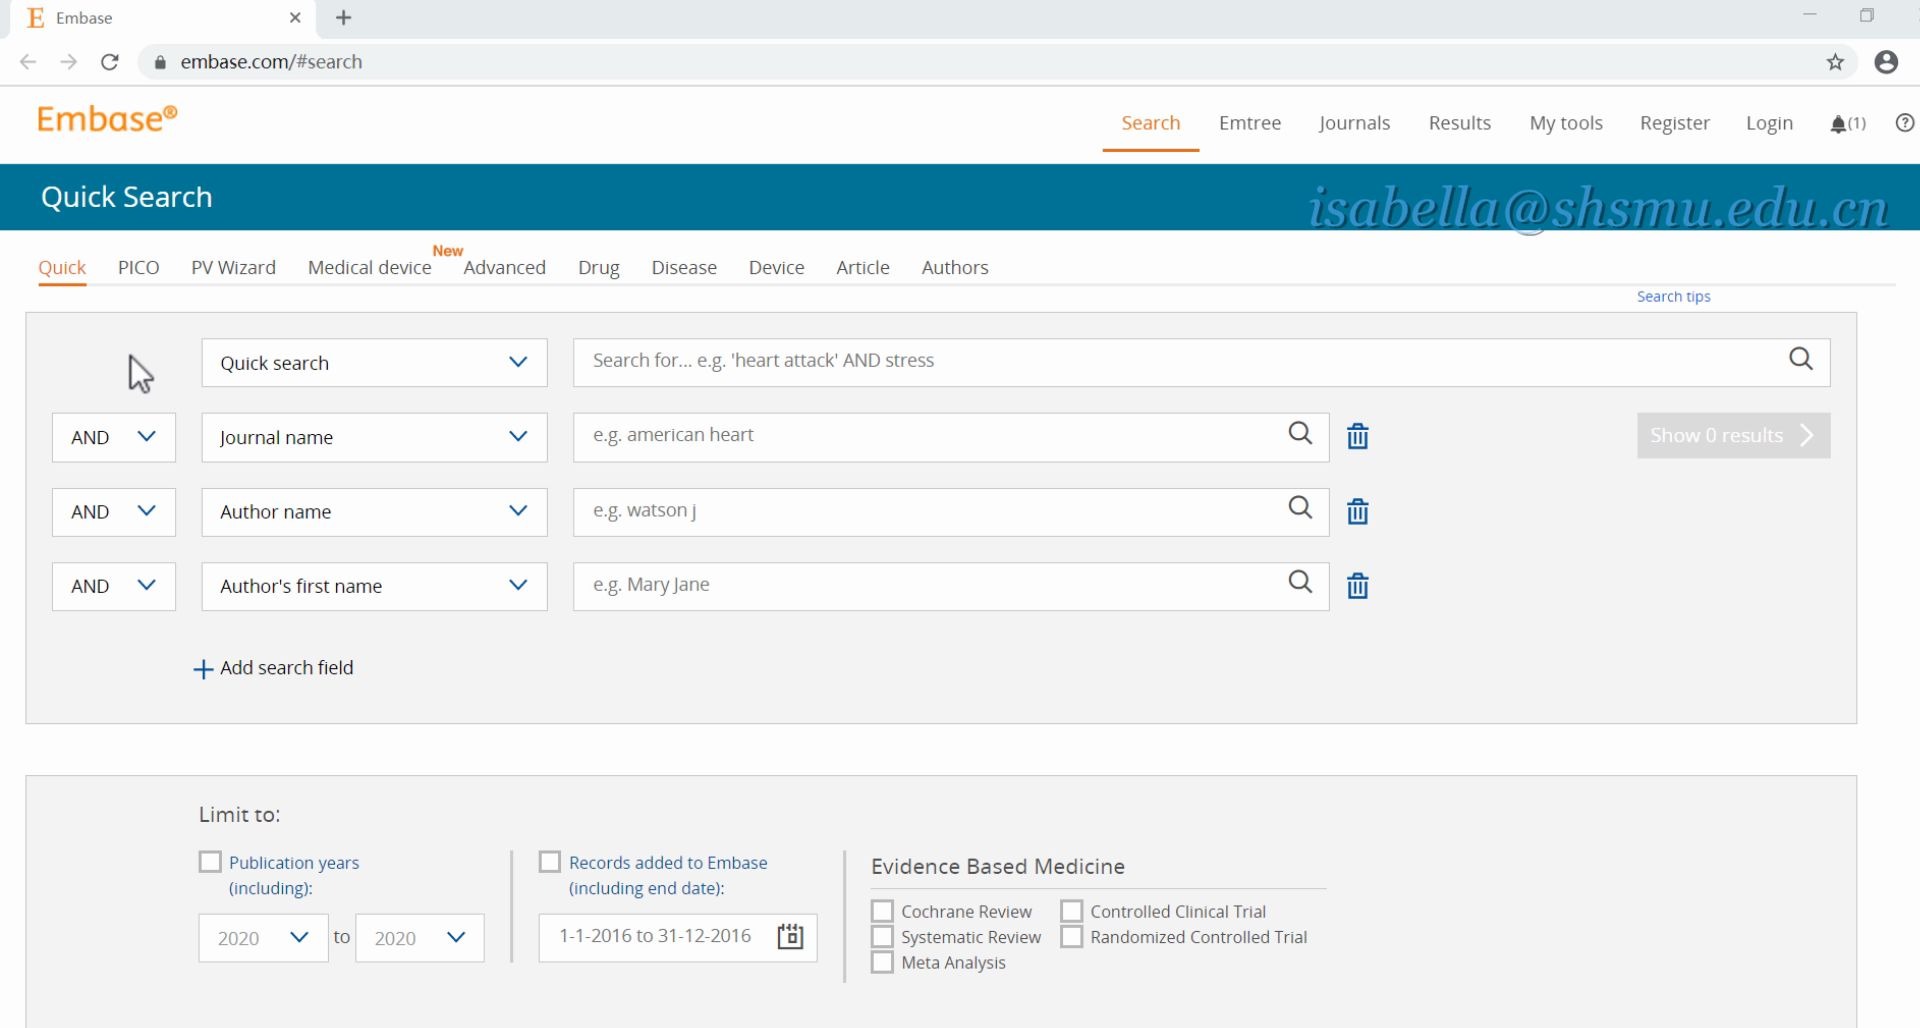1920x1028 pixels.
Task: Reload the page in the browser
Action: tap(110, 62)
